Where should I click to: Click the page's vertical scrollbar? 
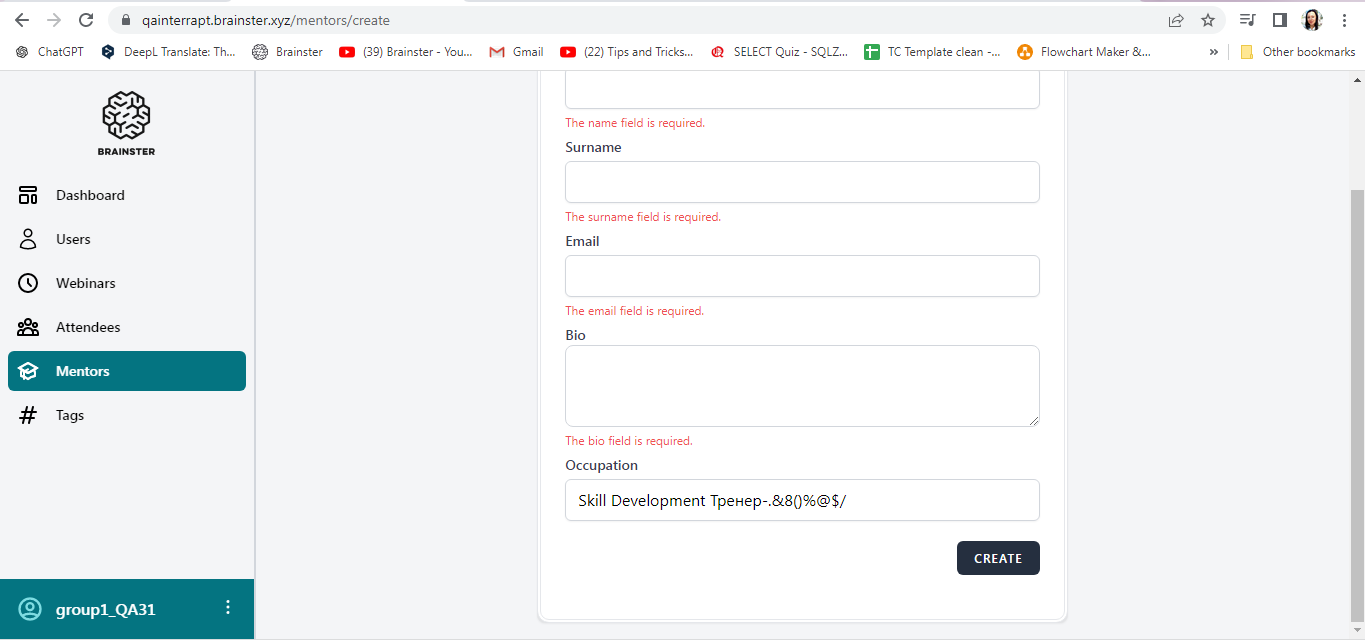(x=1357, y=400)
